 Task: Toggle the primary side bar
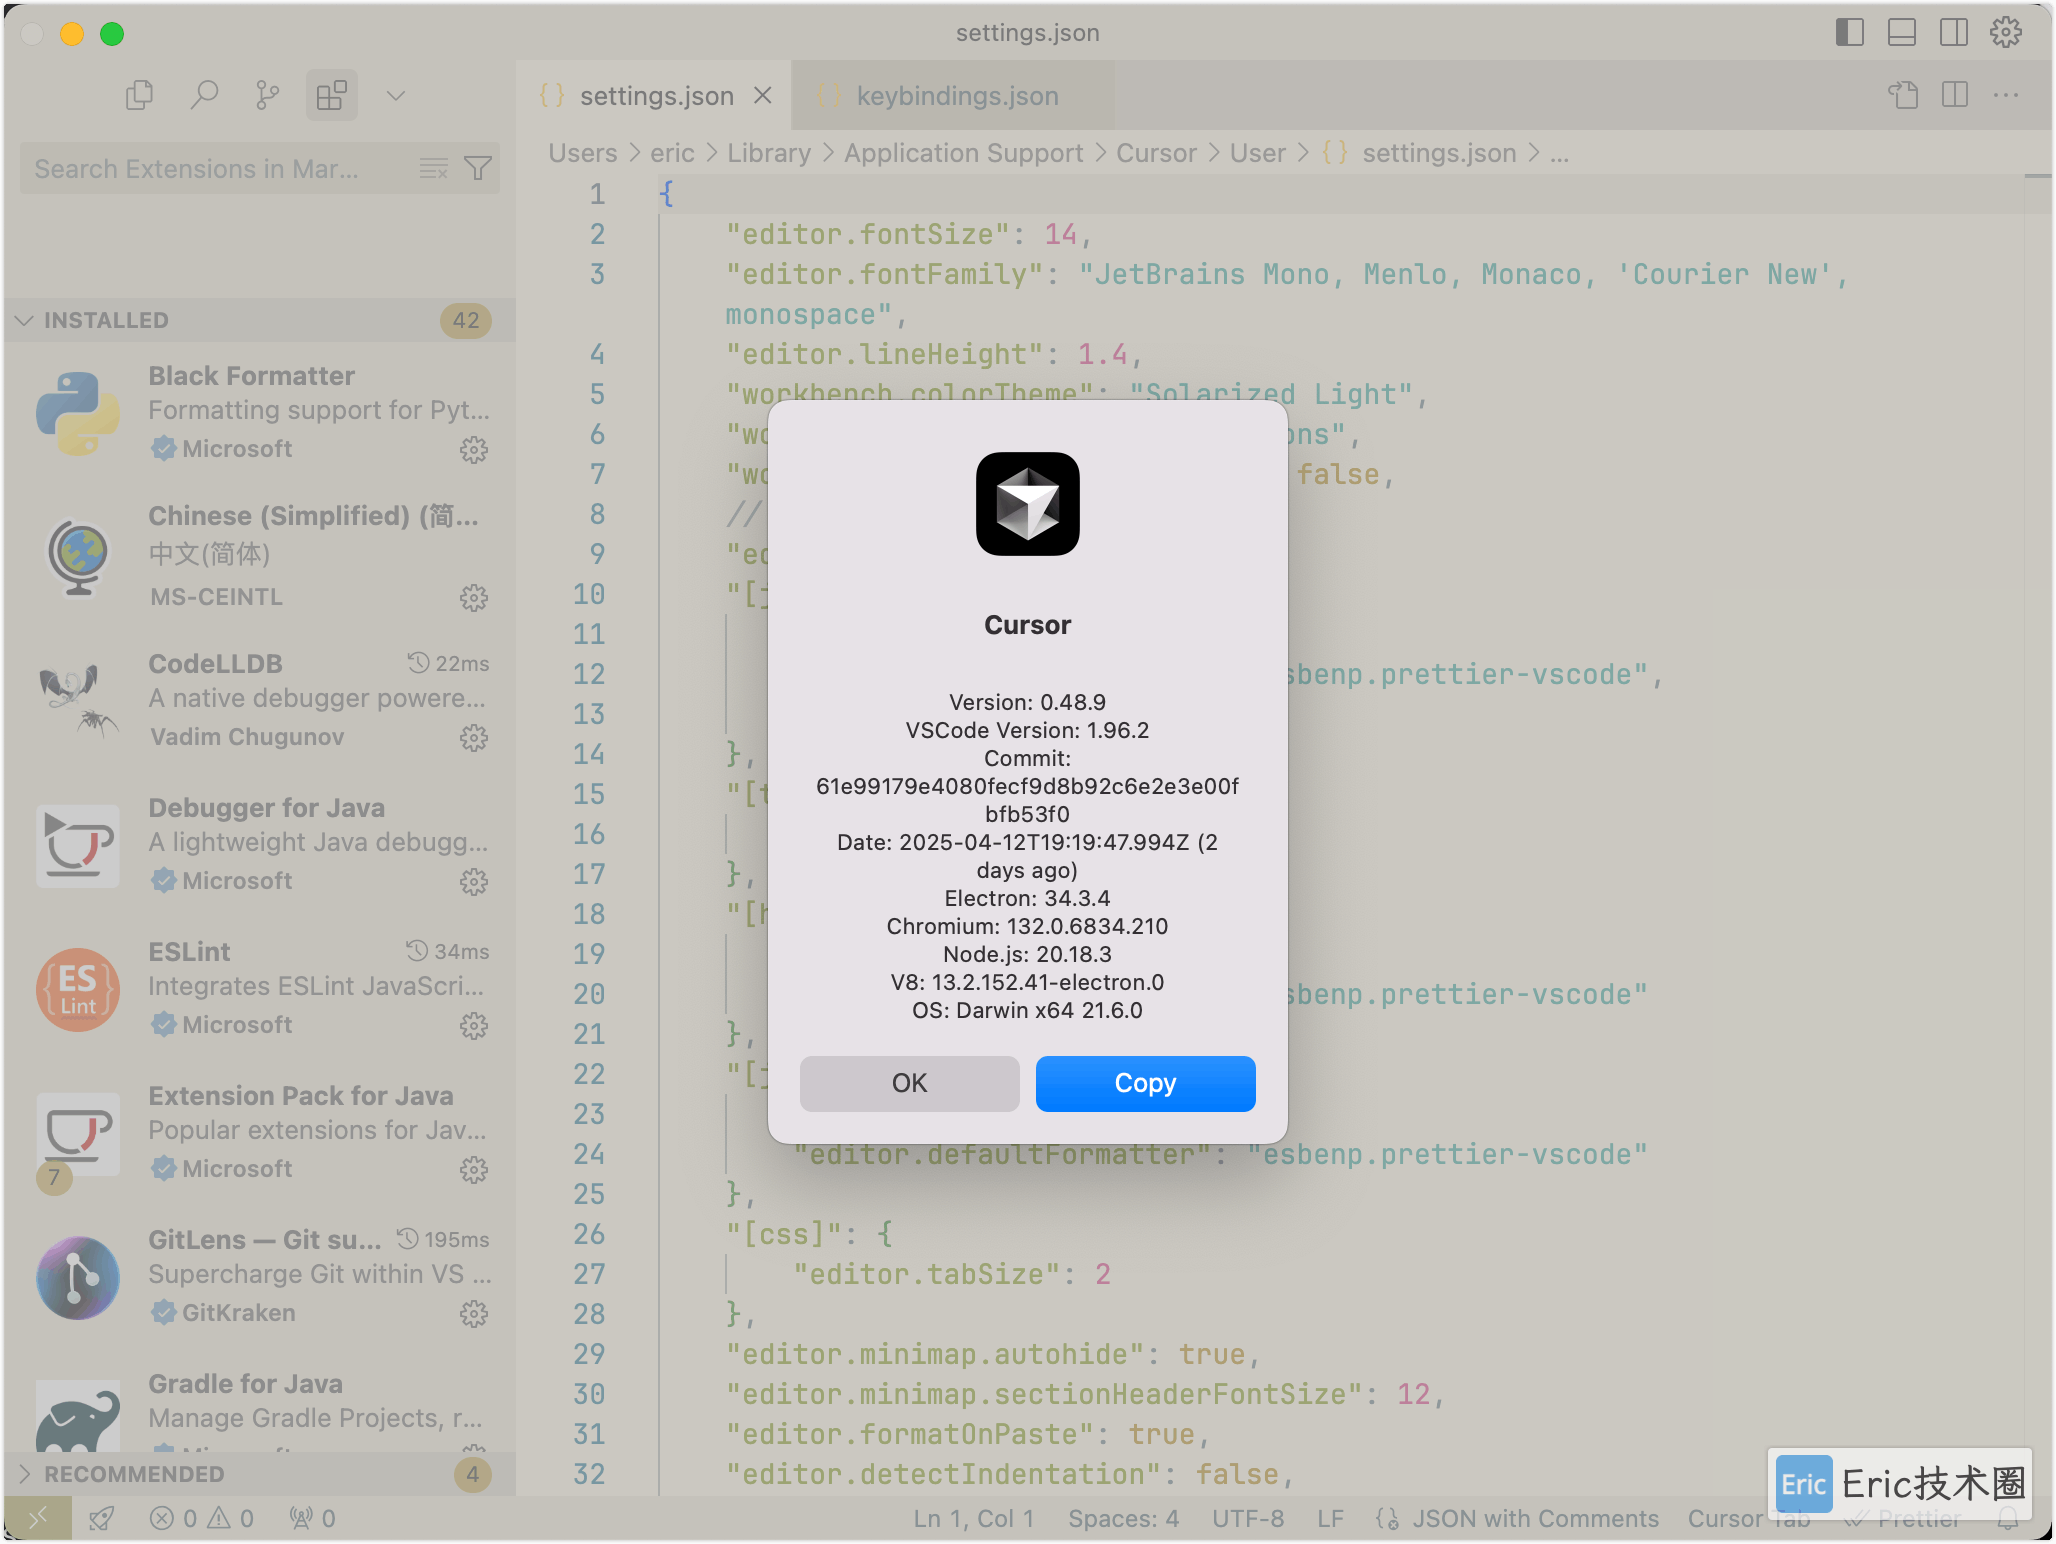[x=1850, y=32]
